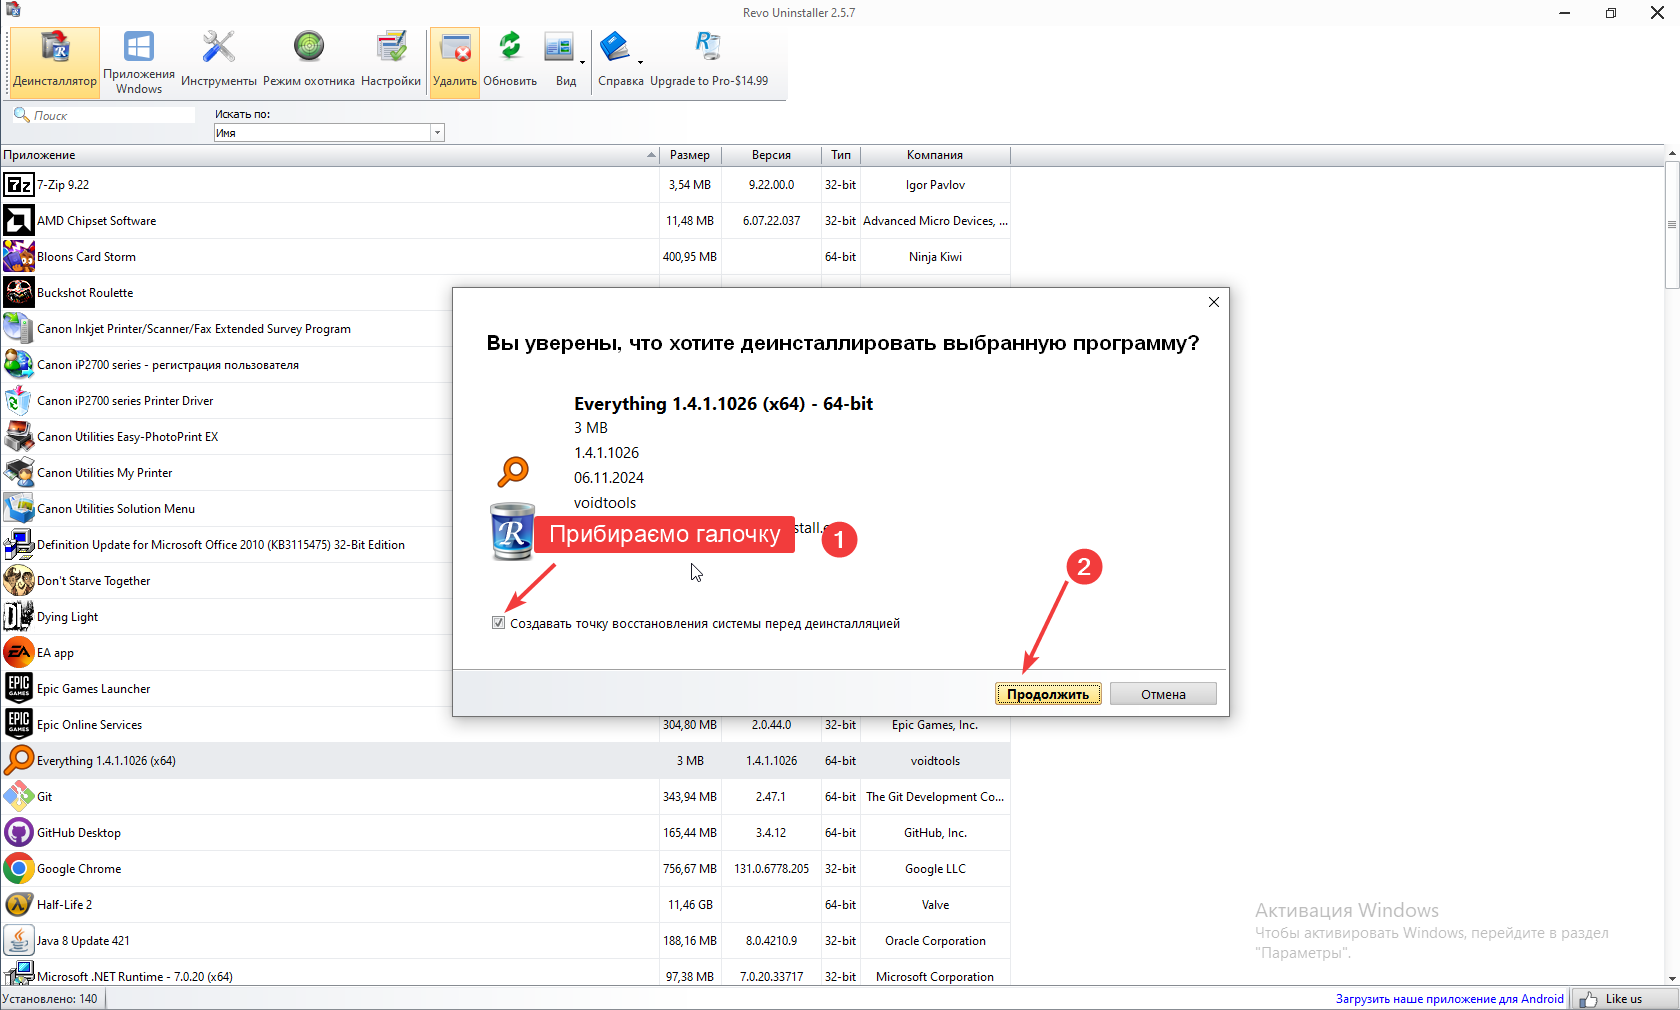Select the Git row icon
Image resolution: width=1680 pixels, height=1010 pixels.
(18, 797)
